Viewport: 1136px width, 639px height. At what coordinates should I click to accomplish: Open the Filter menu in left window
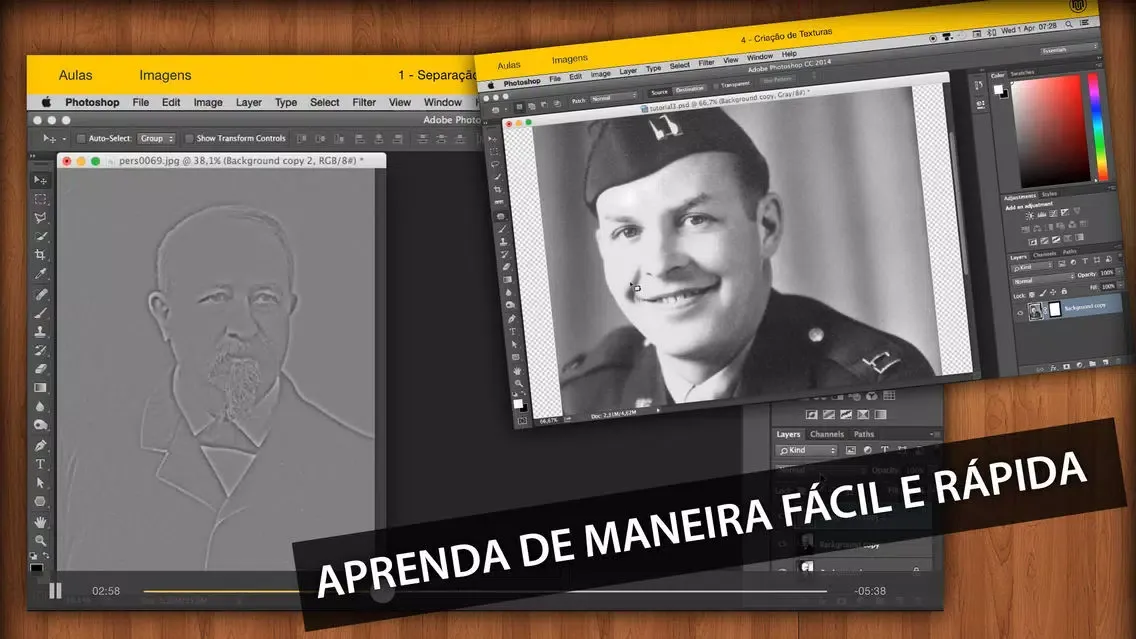364,102
